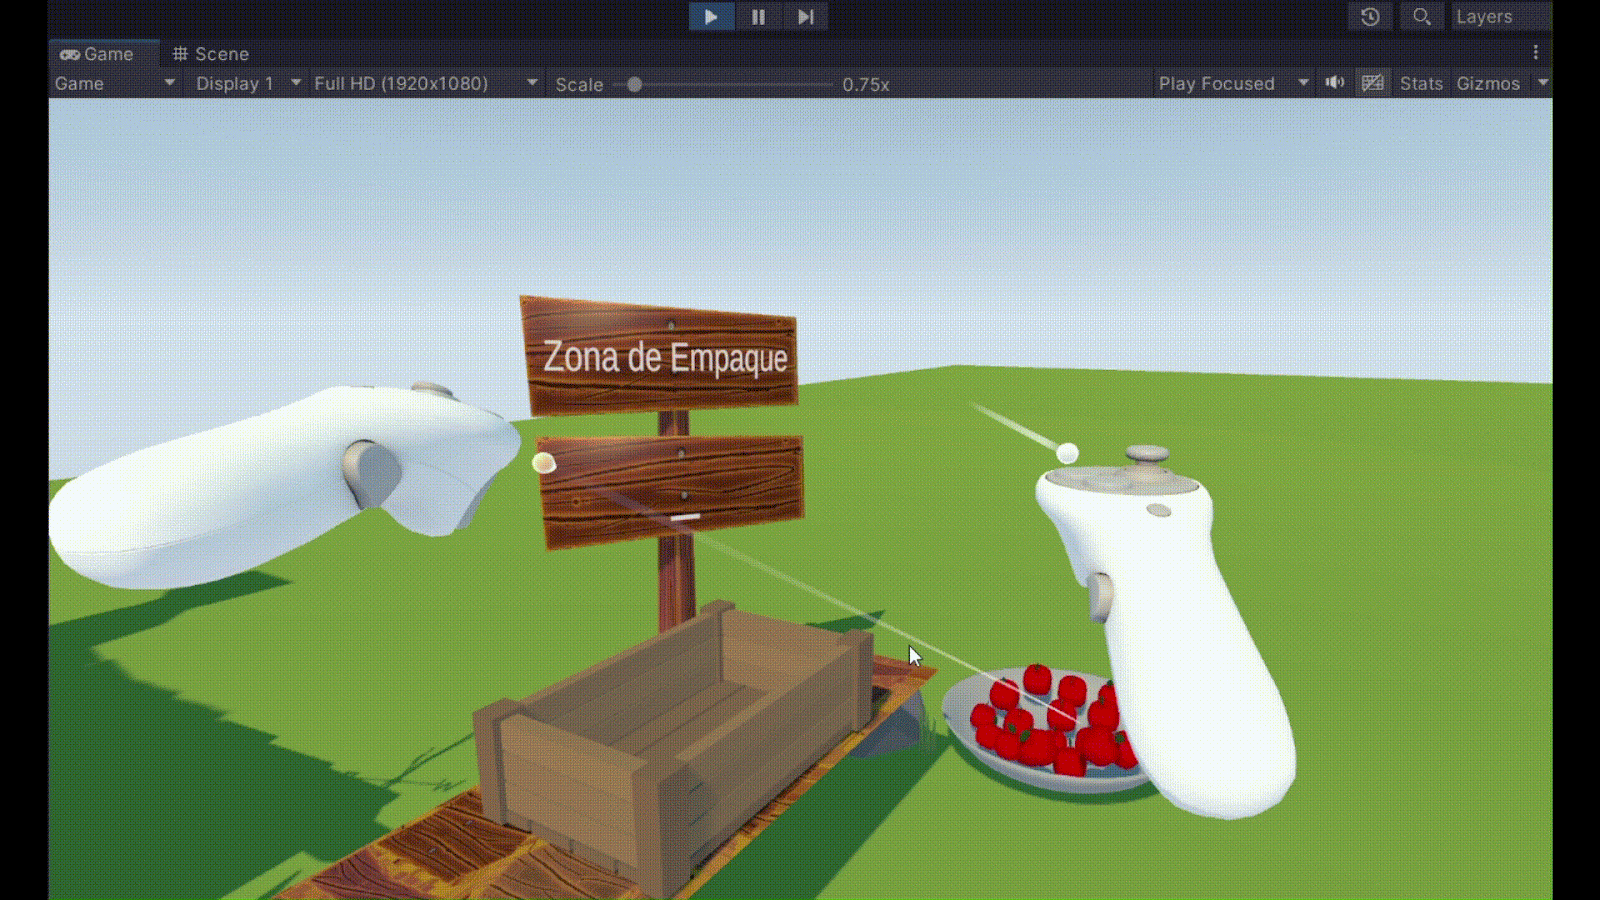Screen dimensions: 1600x900
Task: Click the Scale slider handle
Action: 634,84
